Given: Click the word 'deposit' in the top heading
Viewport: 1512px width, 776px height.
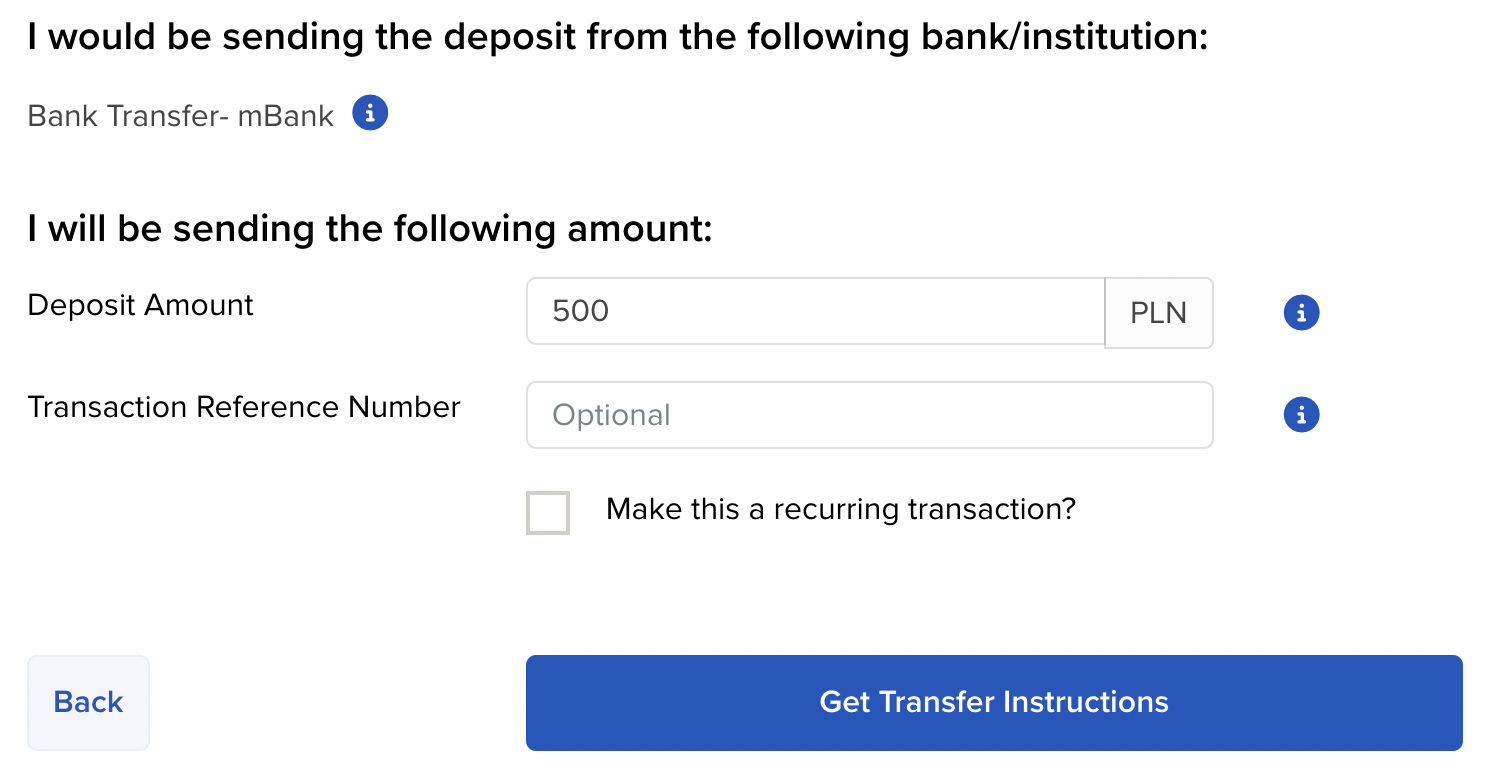Looking at the screenshot, I should [505, 38].
